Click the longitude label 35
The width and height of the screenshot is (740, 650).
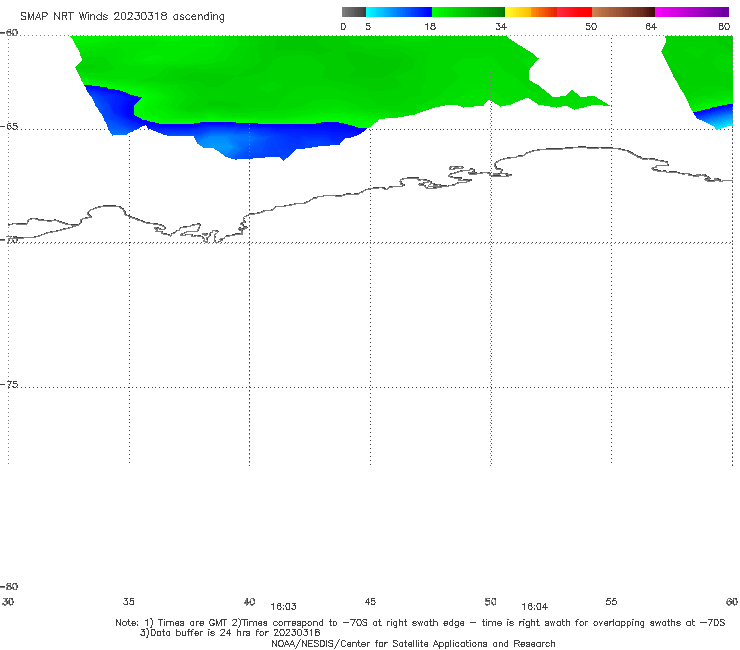click(129, 601)
